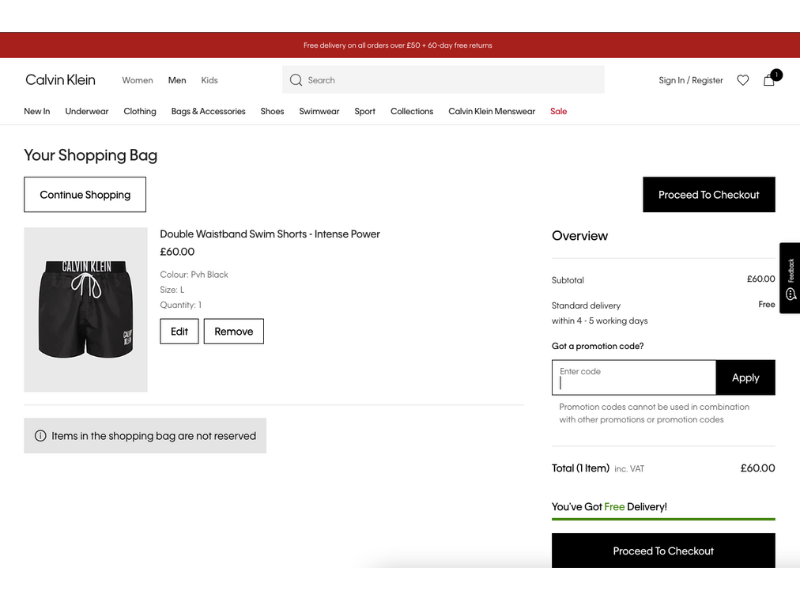This screenshot has width=800, height=600.
Task: Open the shopping bag icon
Action: (769, 80)
